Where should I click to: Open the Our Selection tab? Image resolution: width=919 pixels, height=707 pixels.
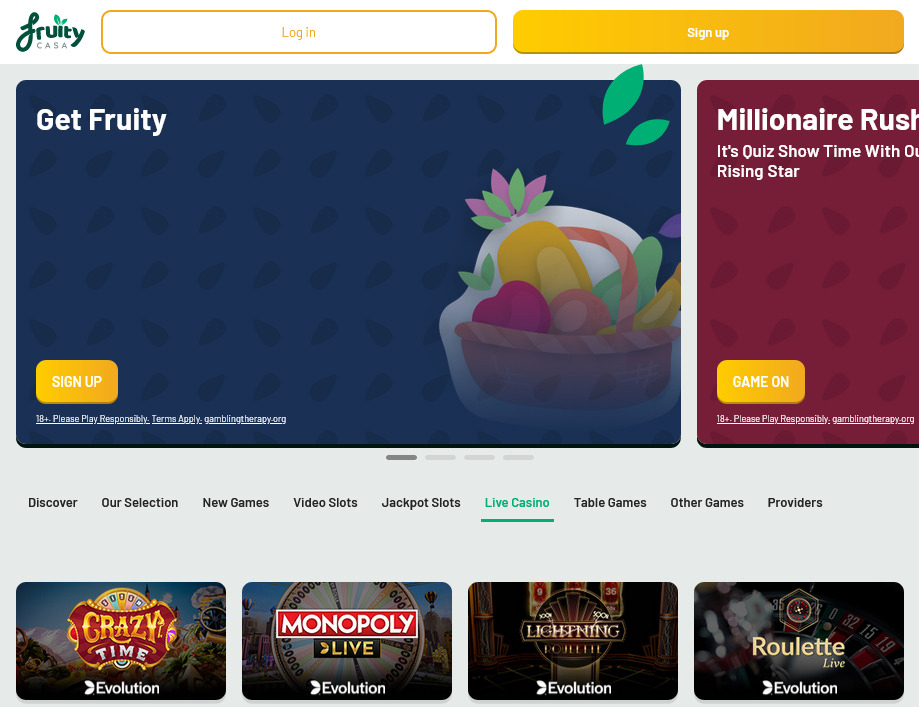coord(139,503)
